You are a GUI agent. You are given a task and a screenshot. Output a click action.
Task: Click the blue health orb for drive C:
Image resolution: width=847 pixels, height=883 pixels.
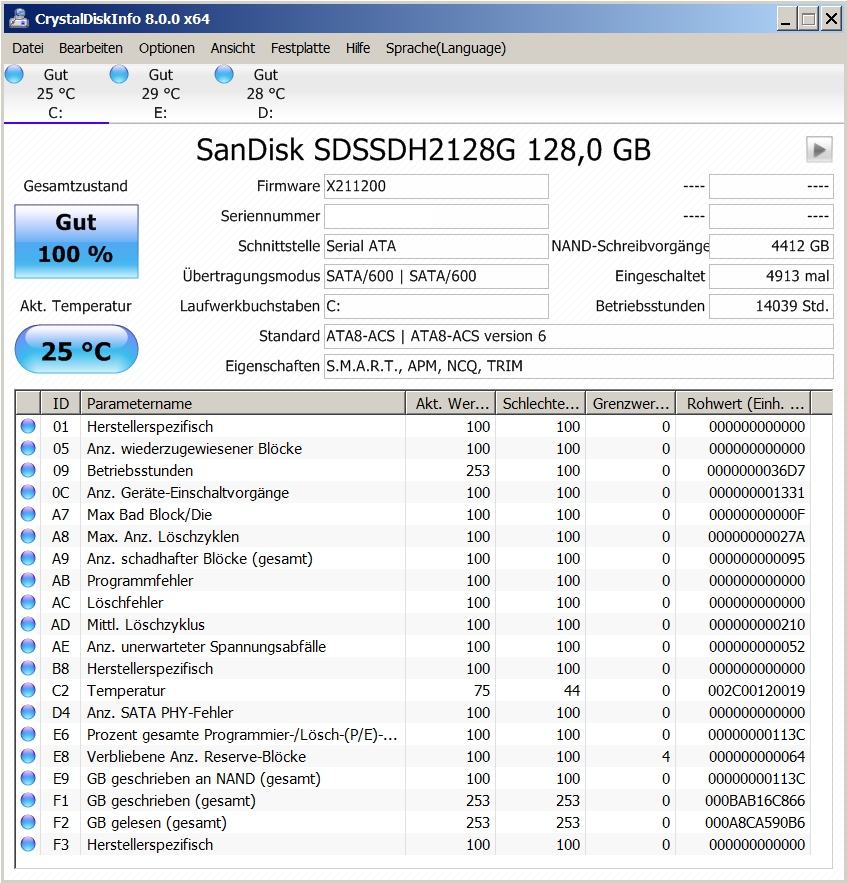(14, 74)
